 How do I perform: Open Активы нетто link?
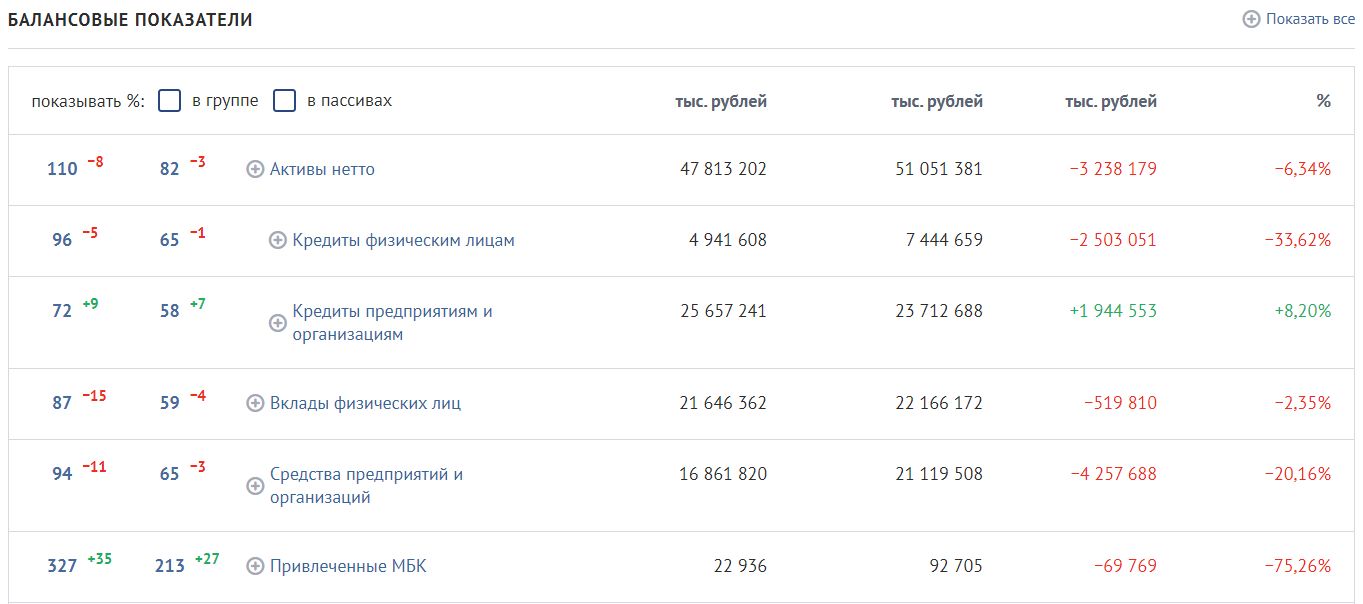point(322,169)
